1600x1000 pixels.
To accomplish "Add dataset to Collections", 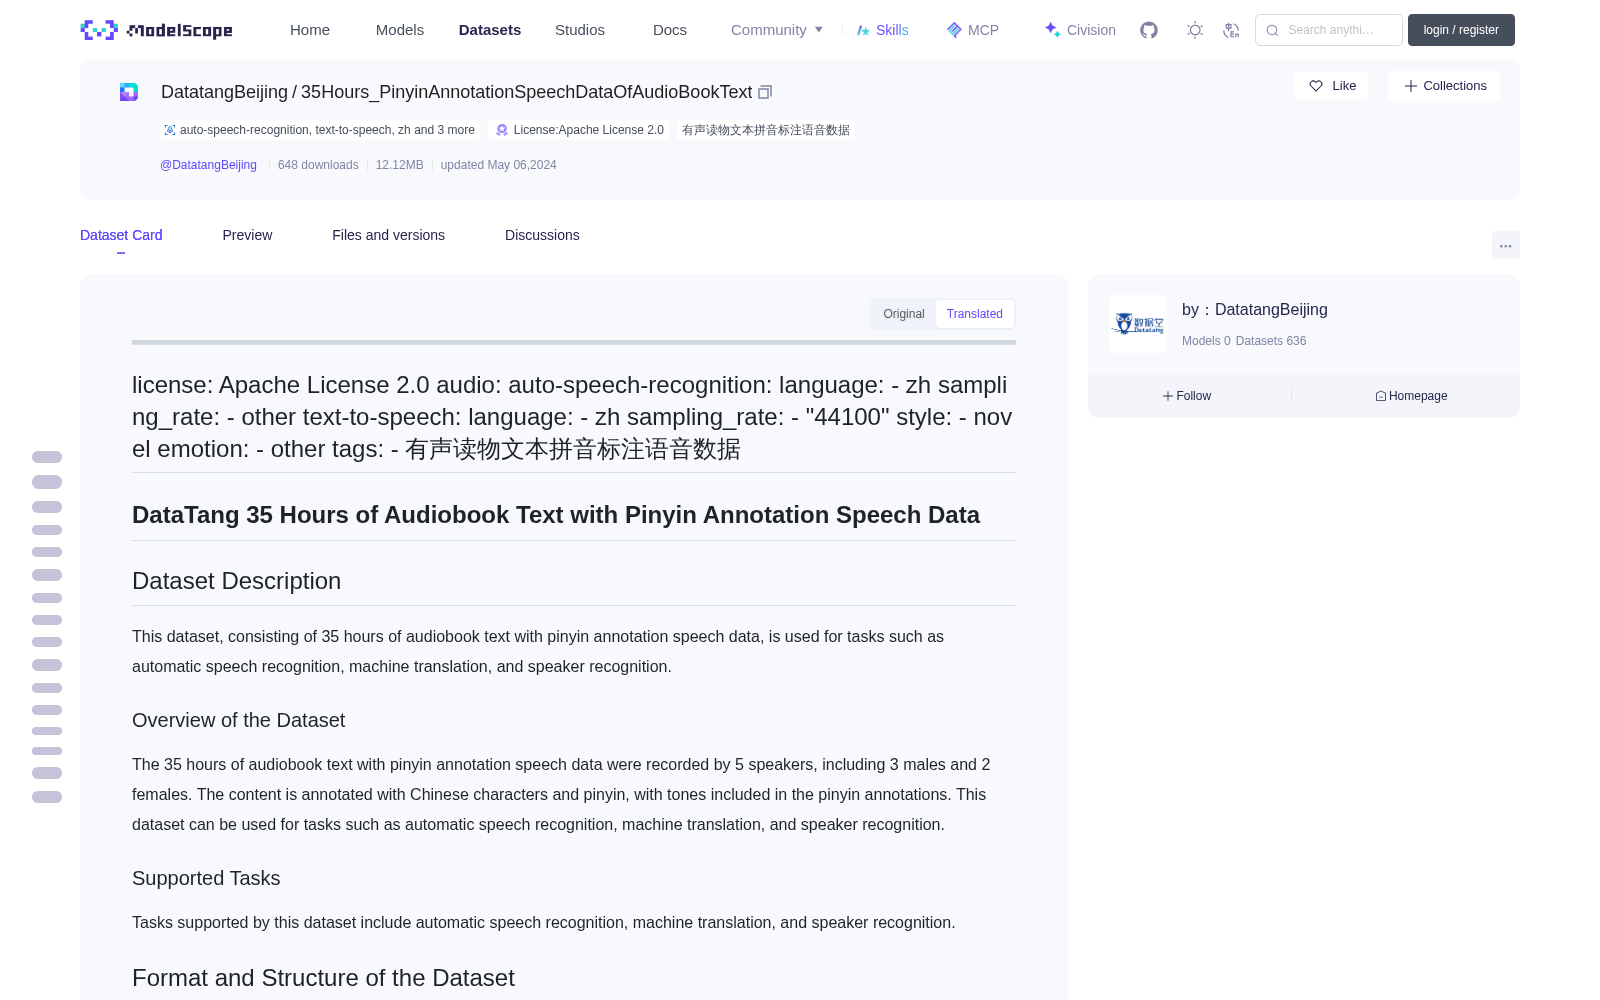I will [1444, 86].
